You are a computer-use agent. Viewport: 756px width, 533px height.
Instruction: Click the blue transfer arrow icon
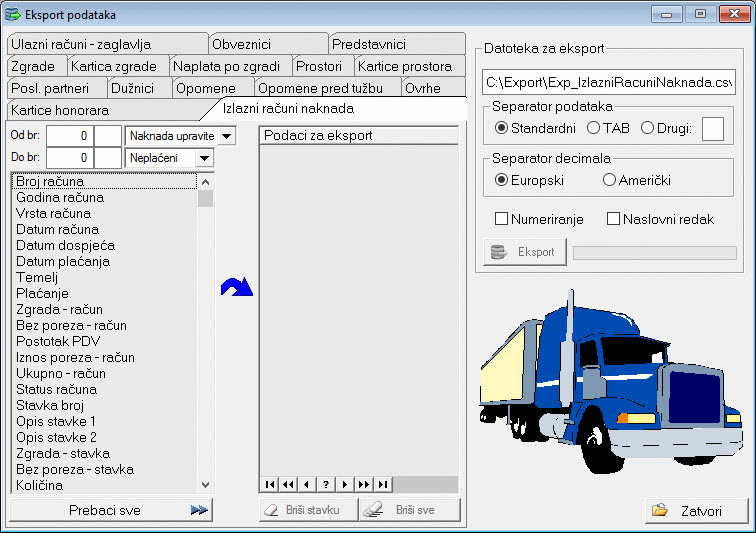pos(236,288)
